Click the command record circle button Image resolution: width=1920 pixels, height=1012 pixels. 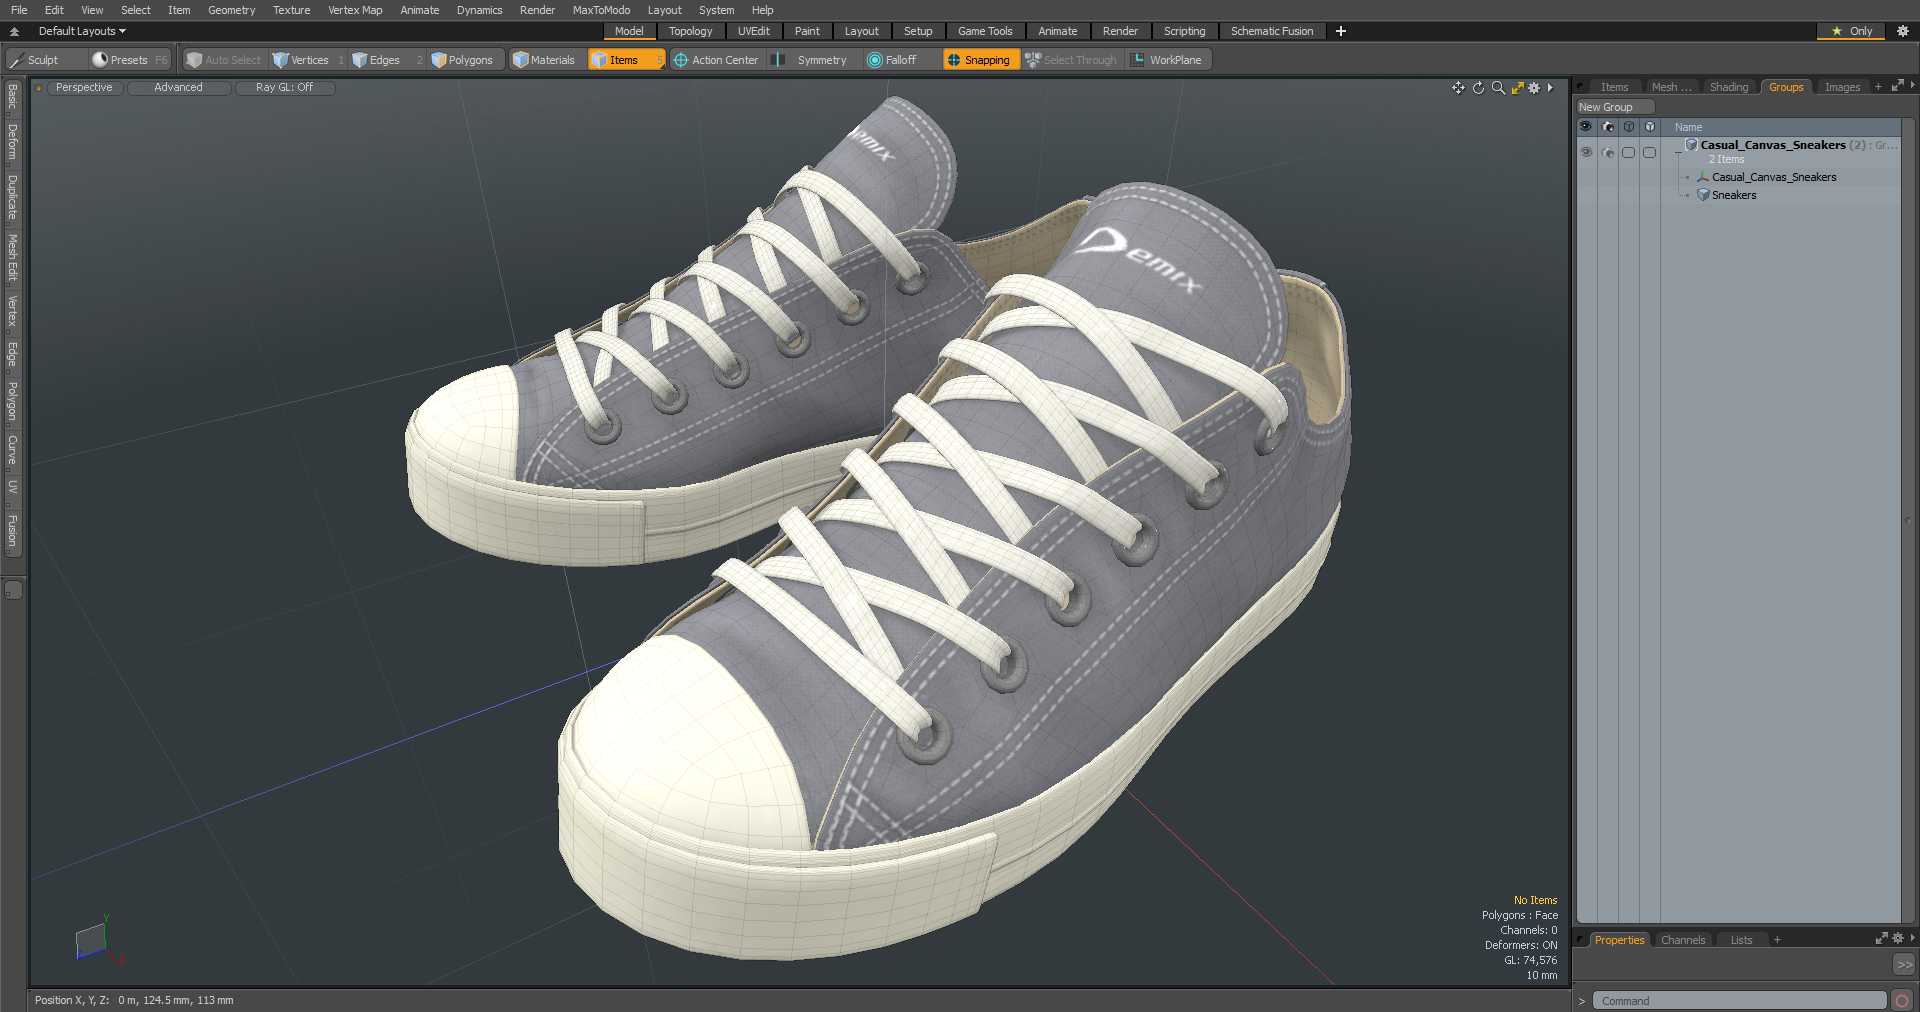[1902, 1001]
